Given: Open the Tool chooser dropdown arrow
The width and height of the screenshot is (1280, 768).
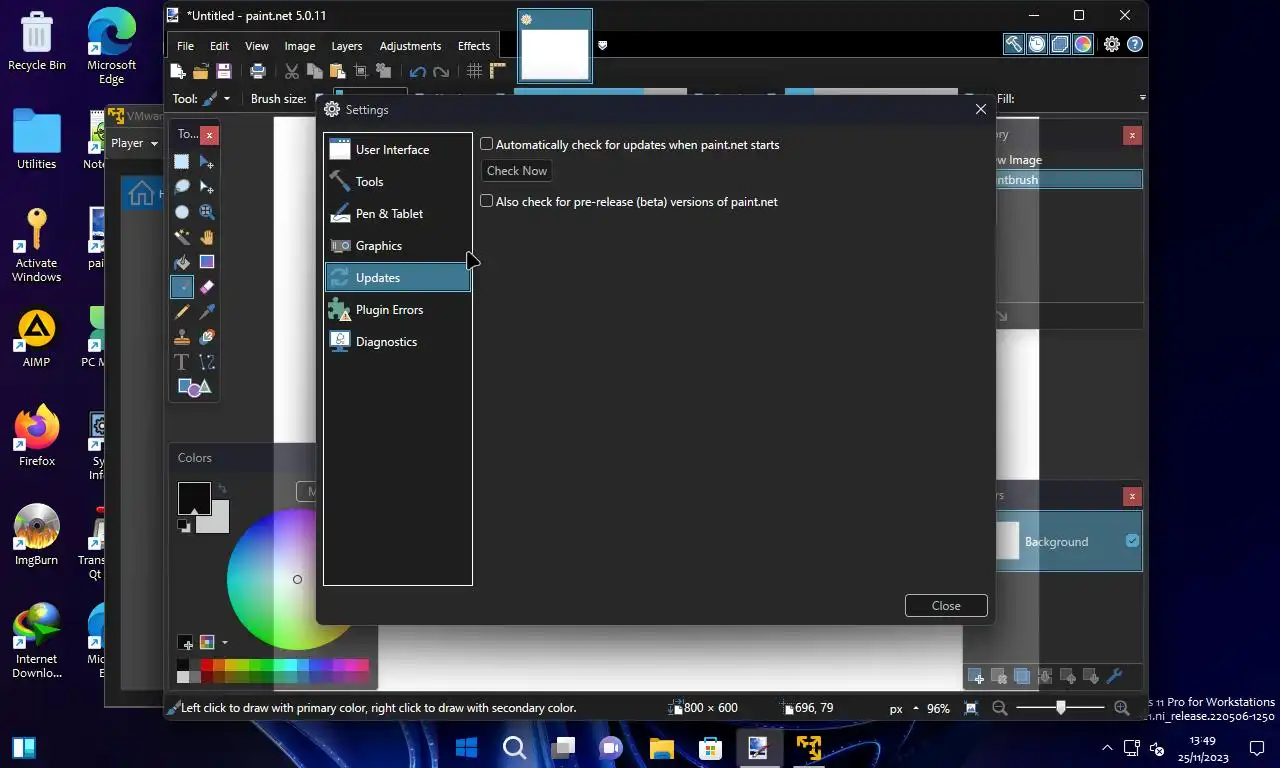Looking at the screenshot, I should tap(227, 99).
